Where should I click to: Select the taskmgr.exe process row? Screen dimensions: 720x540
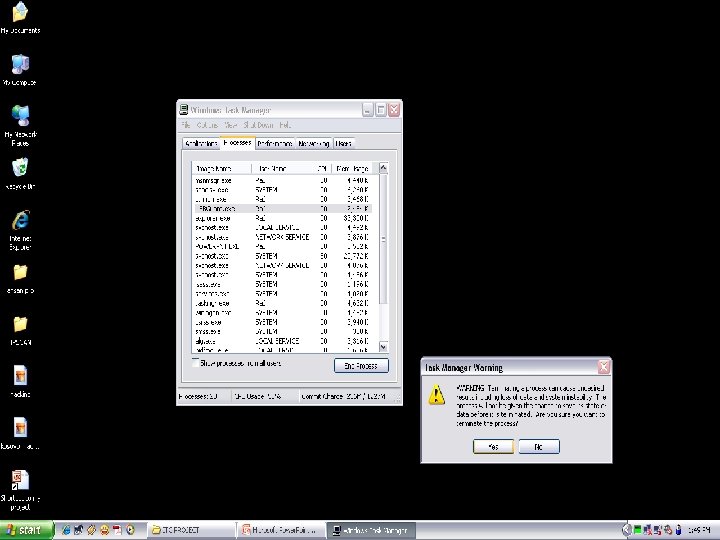point(282,303)
